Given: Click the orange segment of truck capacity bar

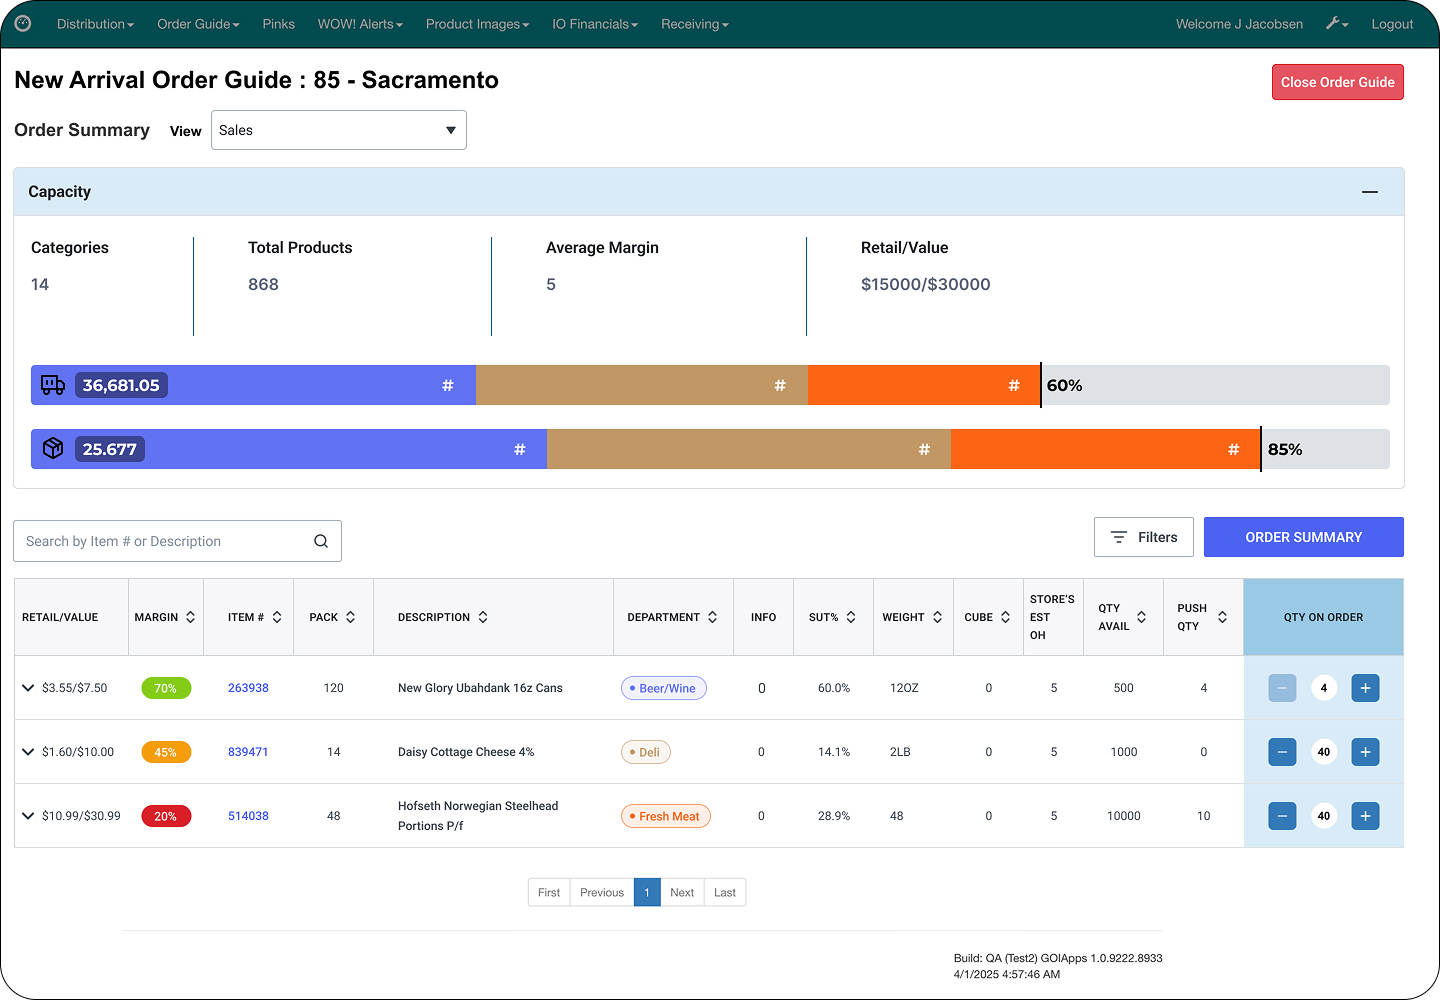Looking at the screenshot, I should pyautogui.click(x=923, y=385).
